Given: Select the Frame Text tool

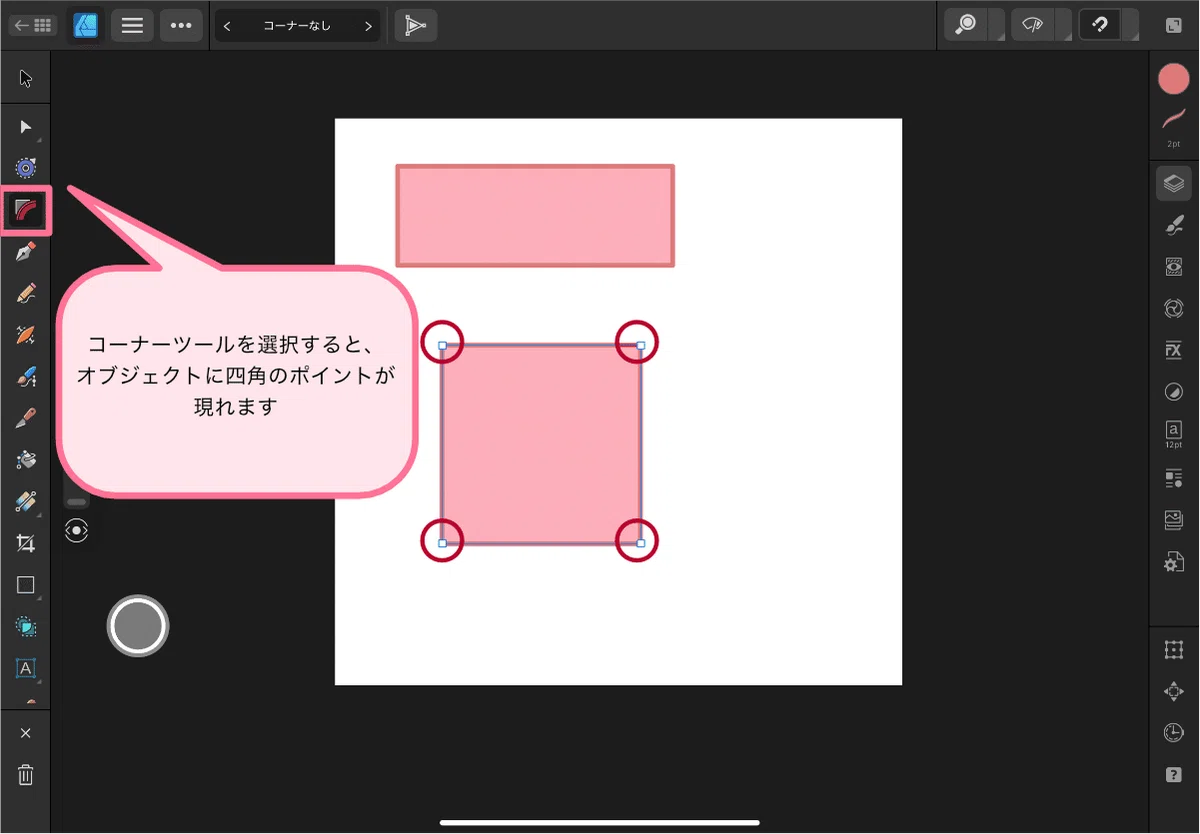Looking at the screenshot, I should [26, 668].
